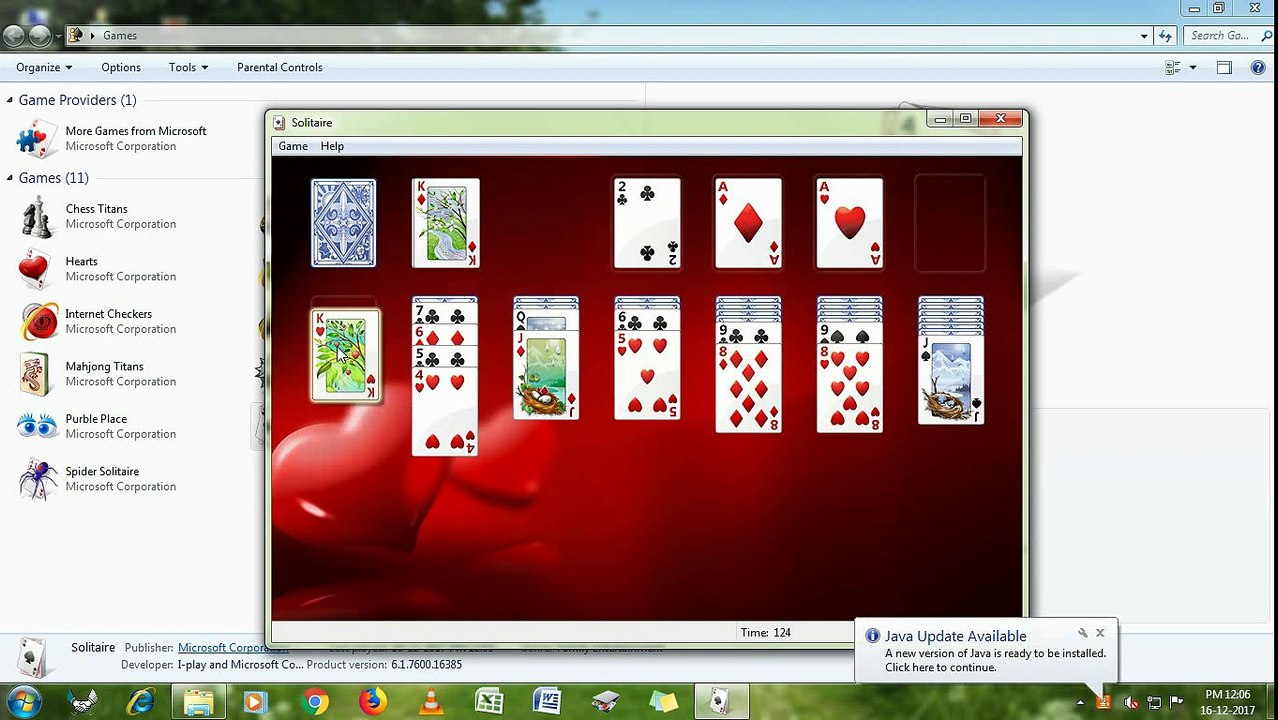Select the 9 of spades tableau card
The height and width of the screenshot is (720, 1278).
[849, 334]
